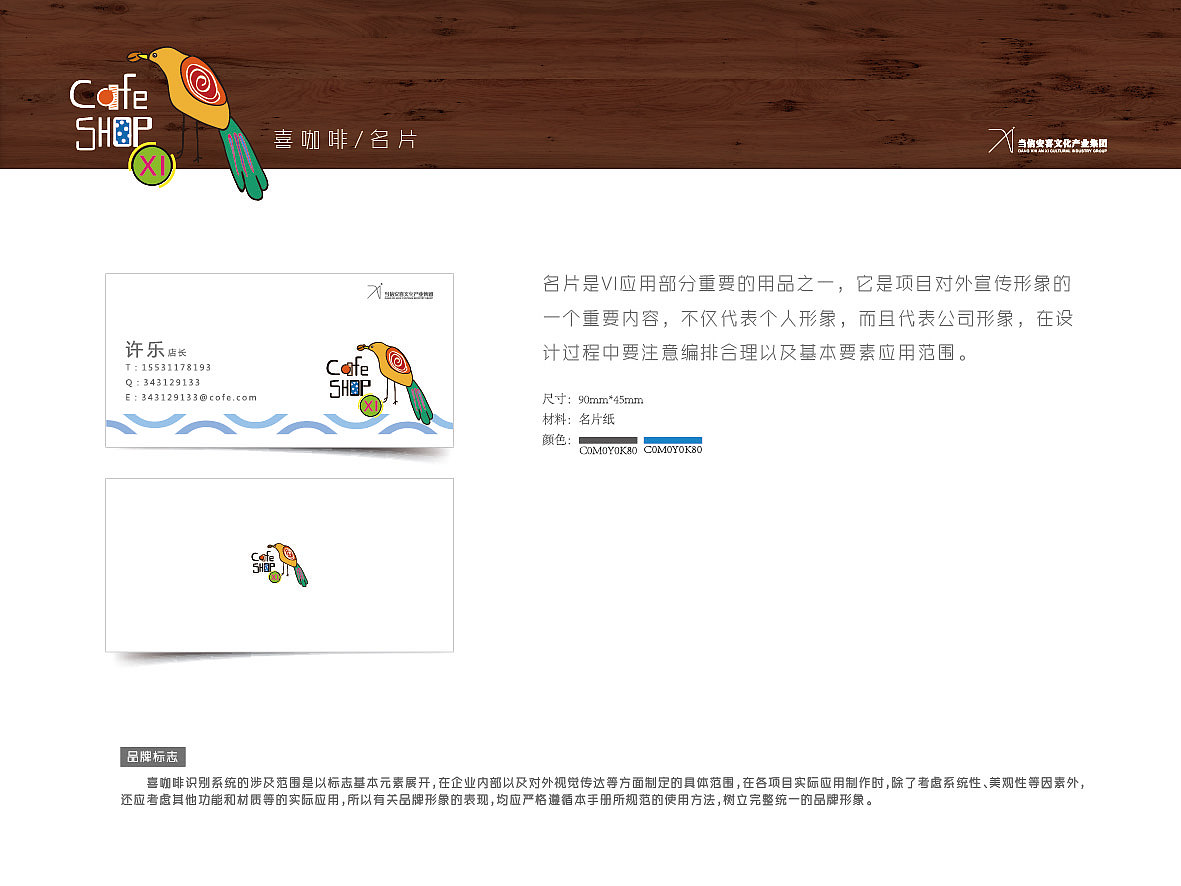Screen dimensions: 1181x886
Task: Expand the 尺寸 specification row
Action: tap(594, 398)
